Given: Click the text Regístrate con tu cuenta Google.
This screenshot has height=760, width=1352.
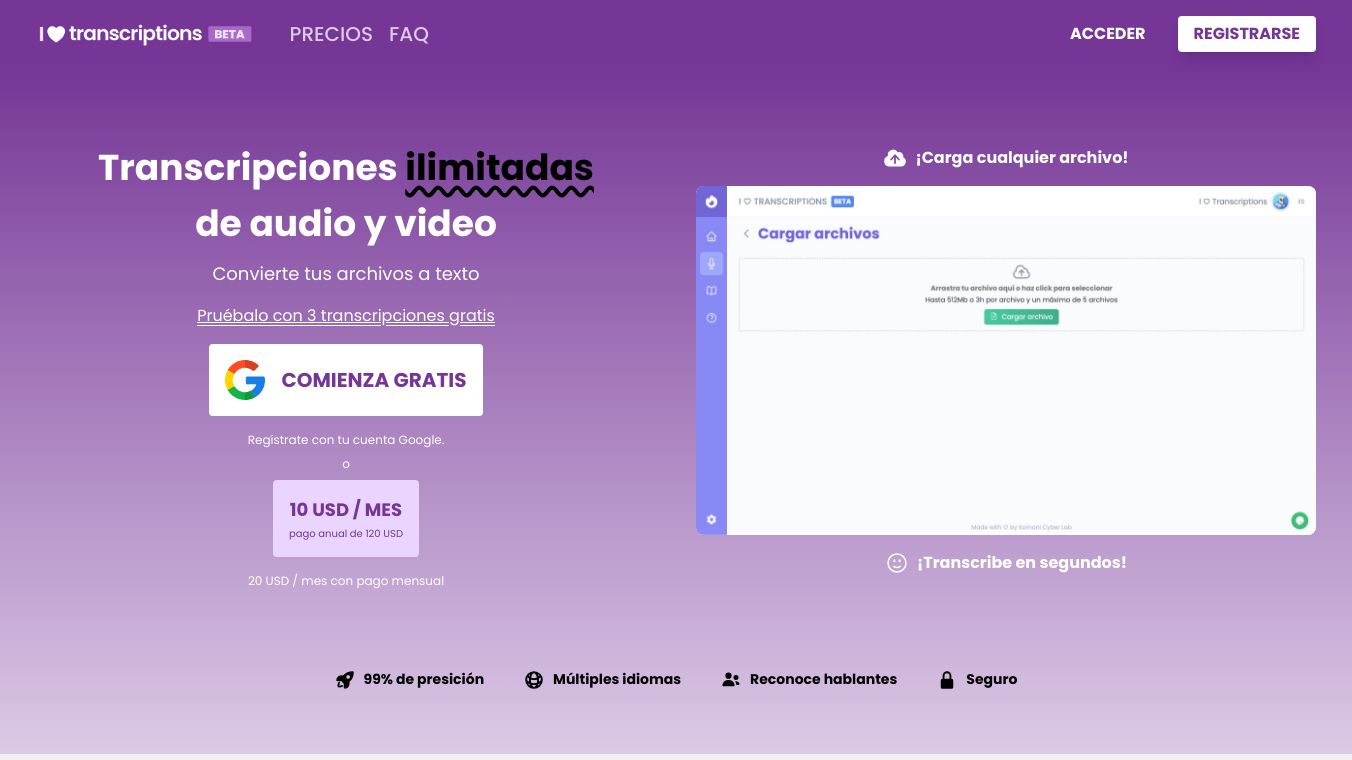Looking at the screenshot, I should 346,440.
